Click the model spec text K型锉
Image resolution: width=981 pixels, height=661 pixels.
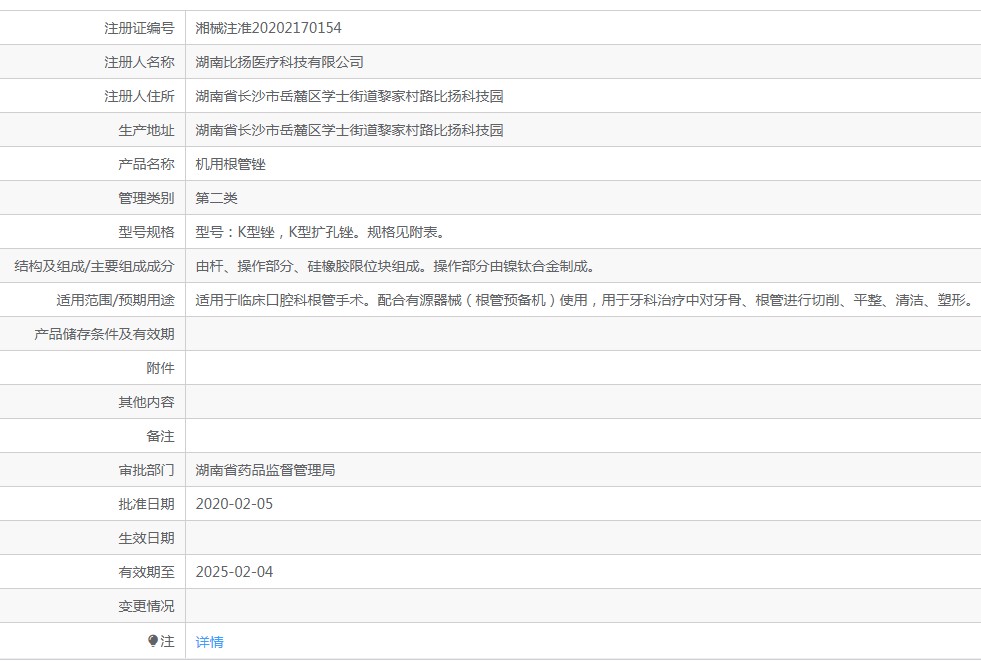[257, 232]
